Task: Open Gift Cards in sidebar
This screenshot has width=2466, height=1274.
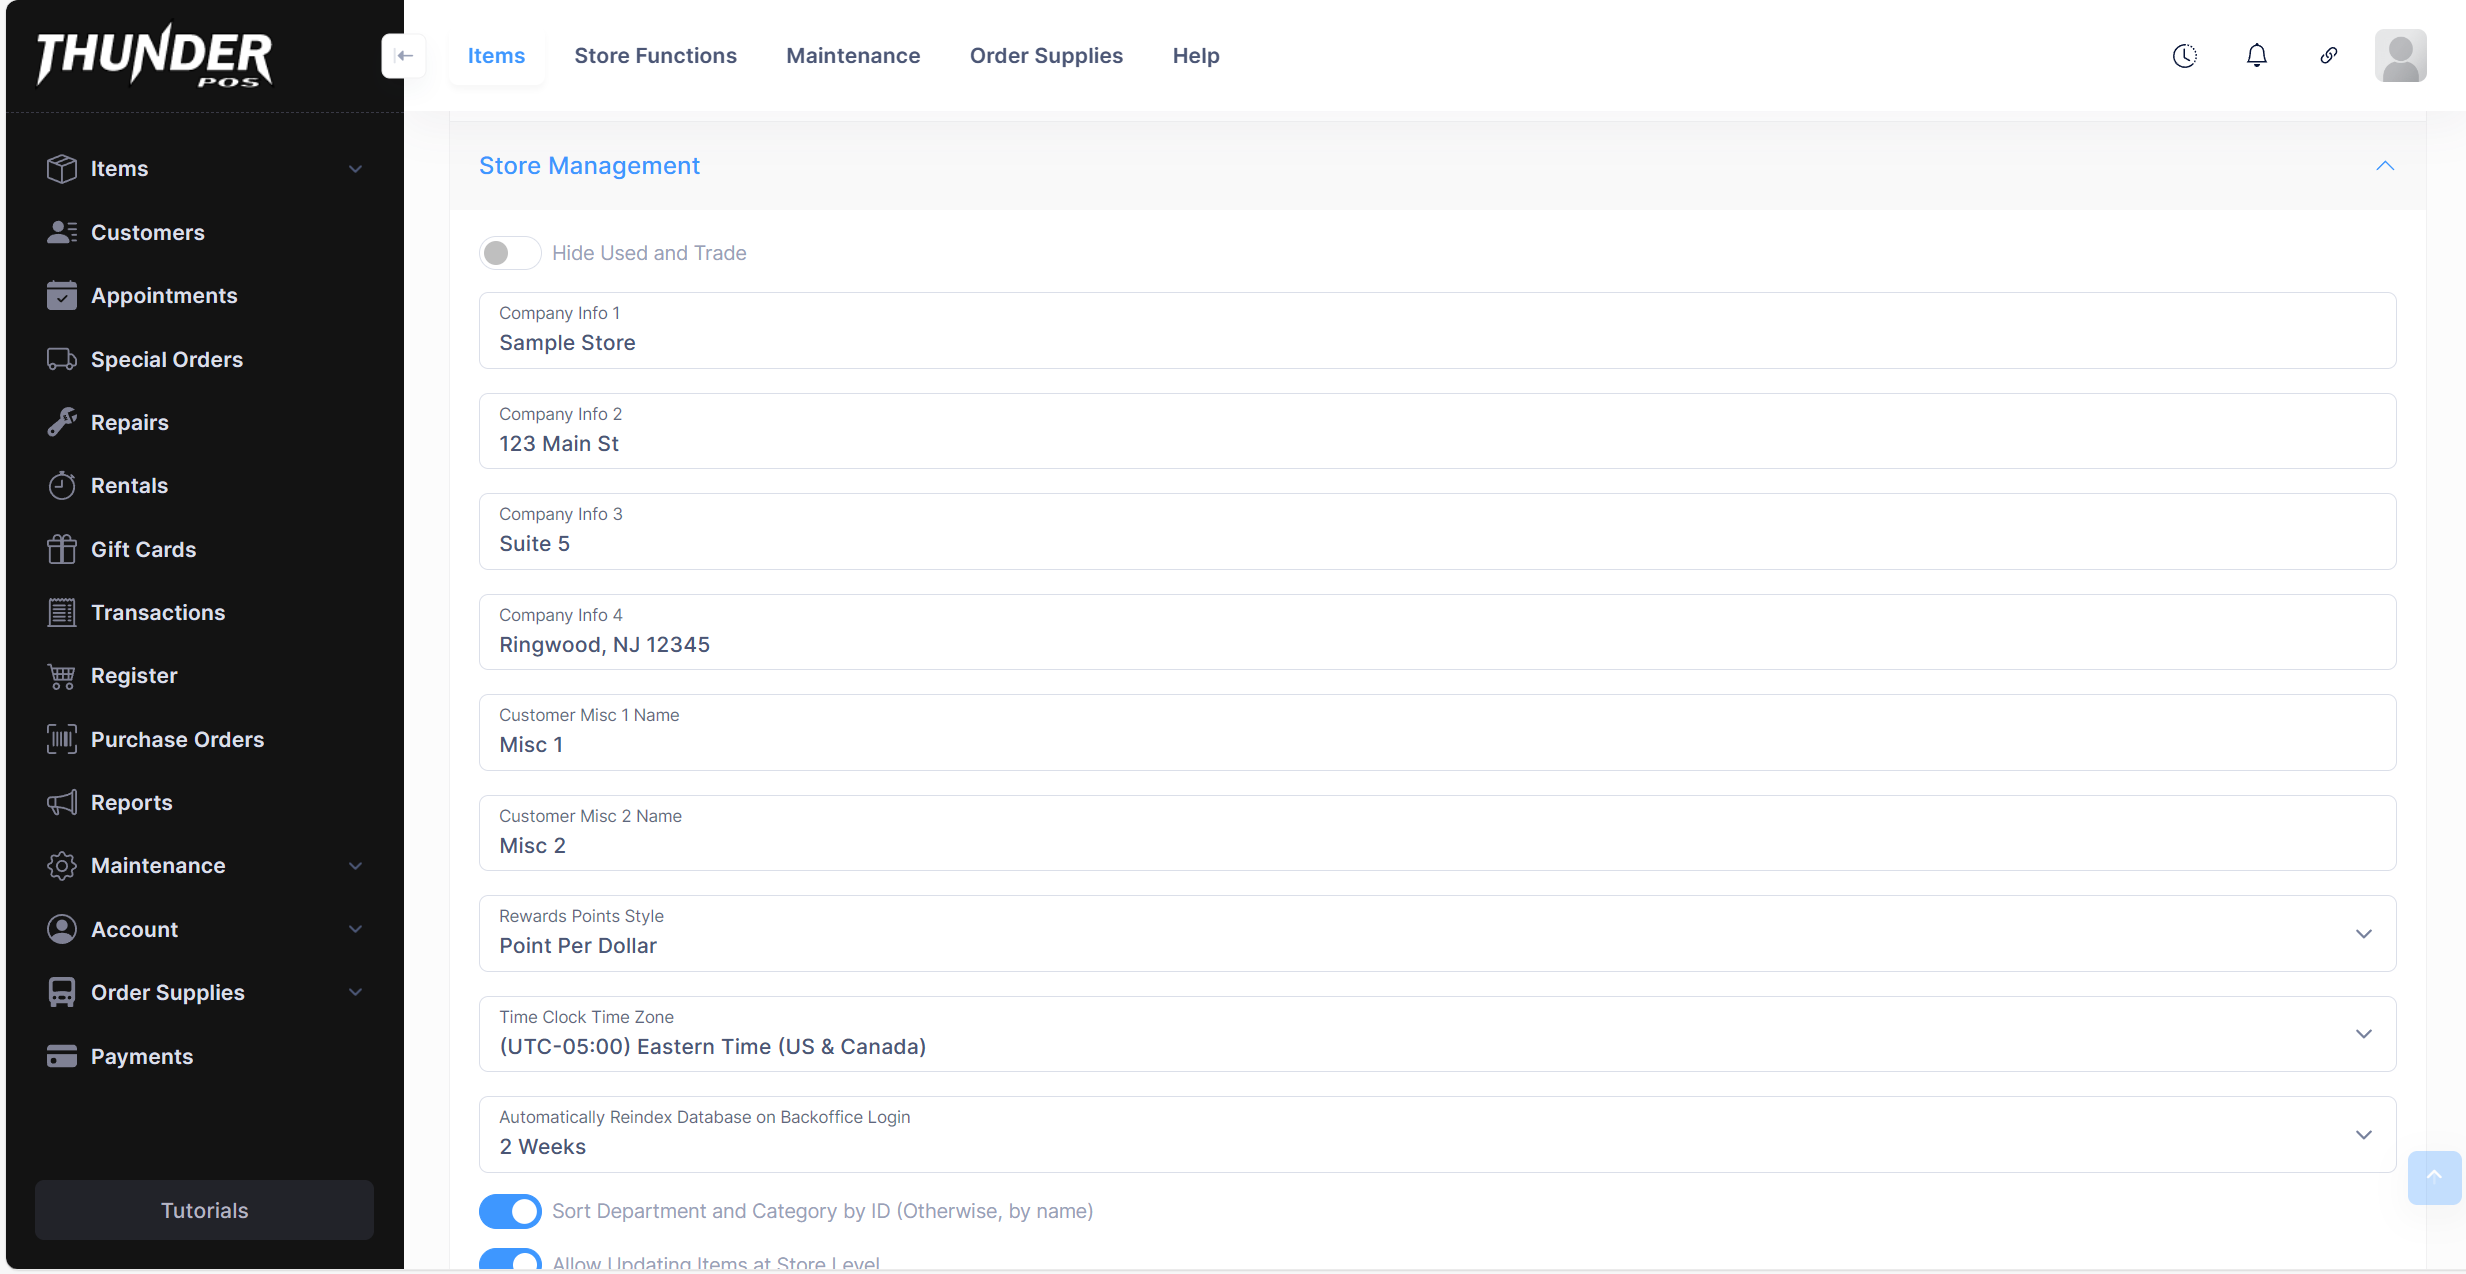Action: (x=143, y=549)
